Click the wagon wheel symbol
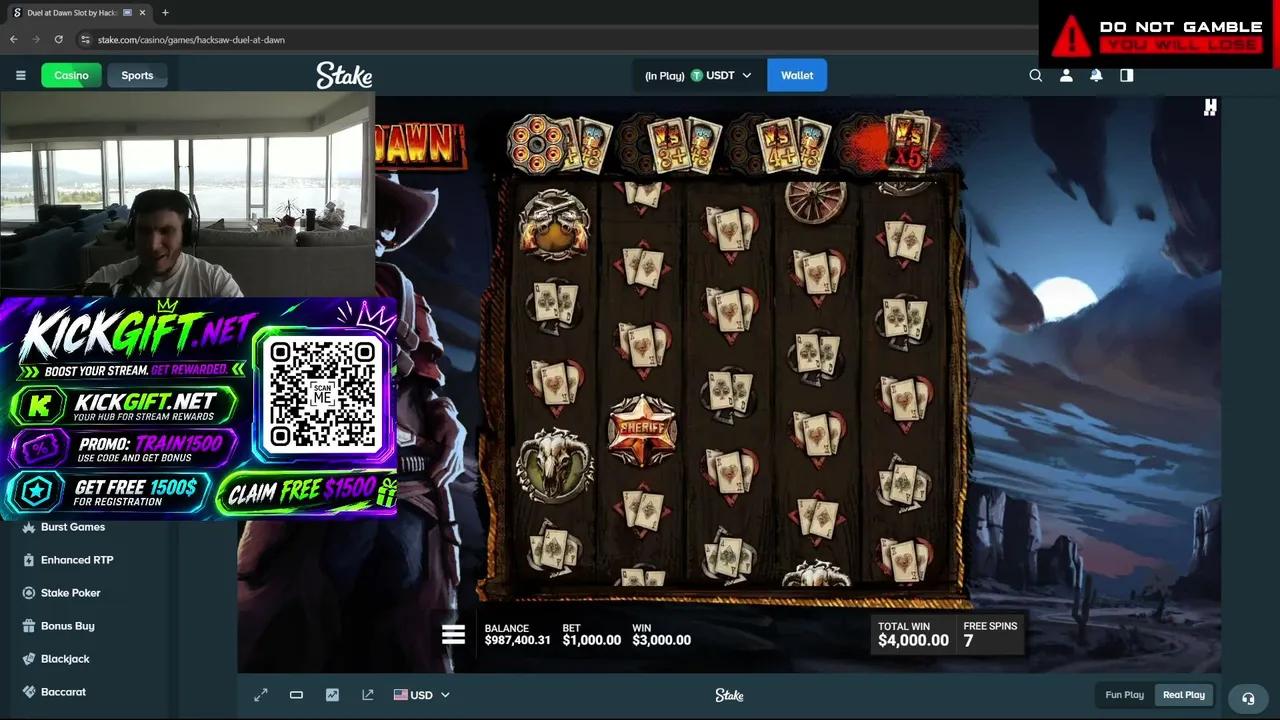Viewport: 1280px width, 720px height. pyautogui.click(x=817, y=199)
